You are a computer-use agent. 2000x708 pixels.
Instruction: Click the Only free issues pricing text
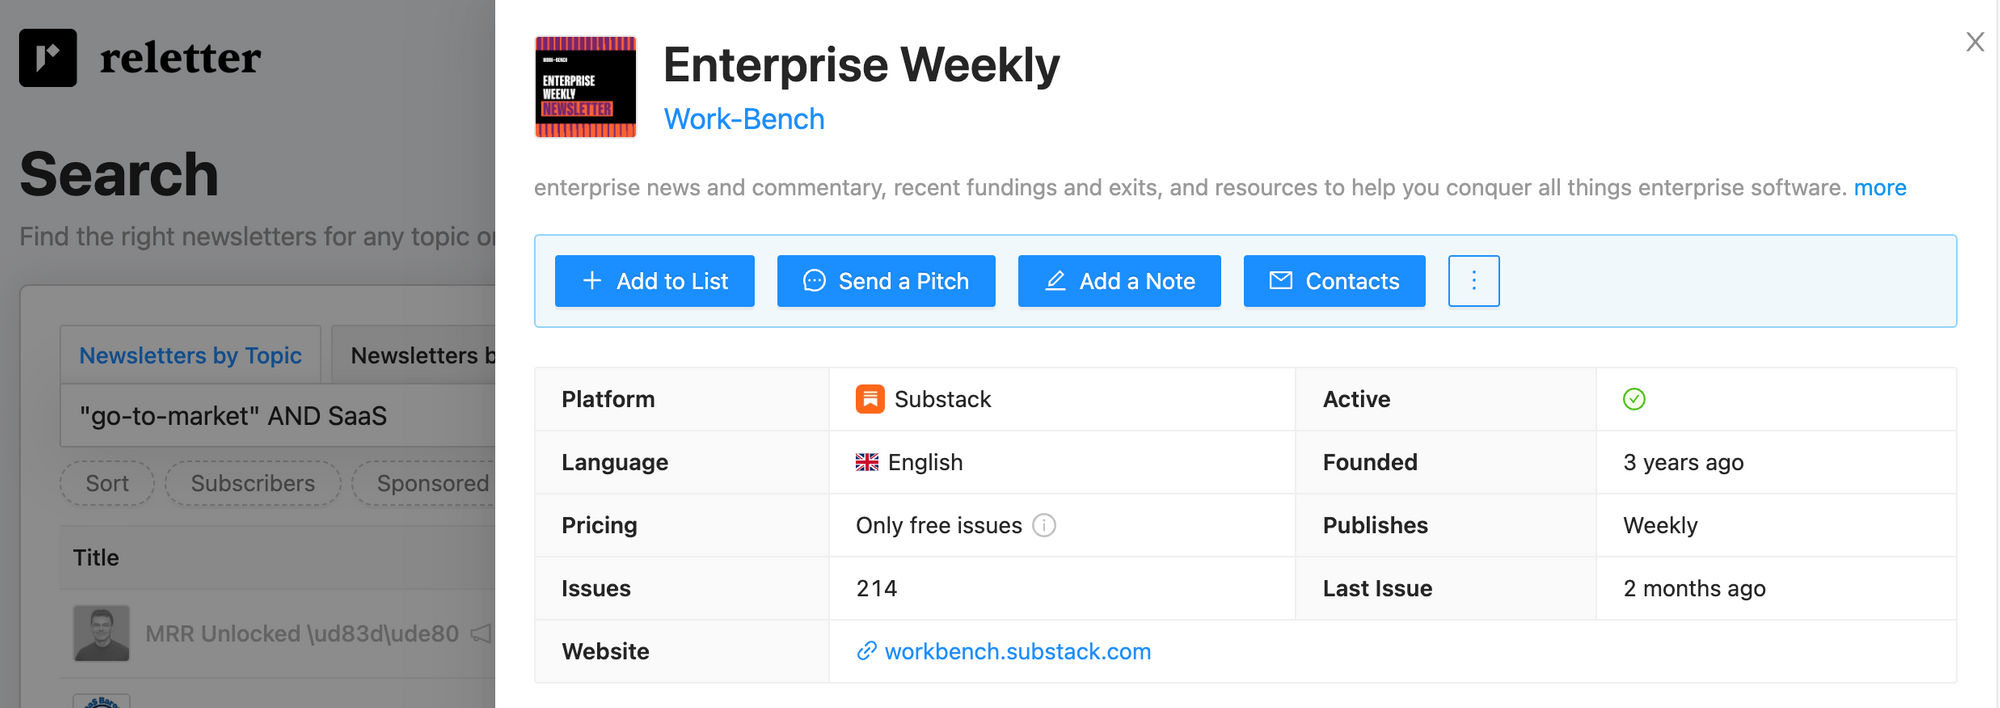pos(939,525)
